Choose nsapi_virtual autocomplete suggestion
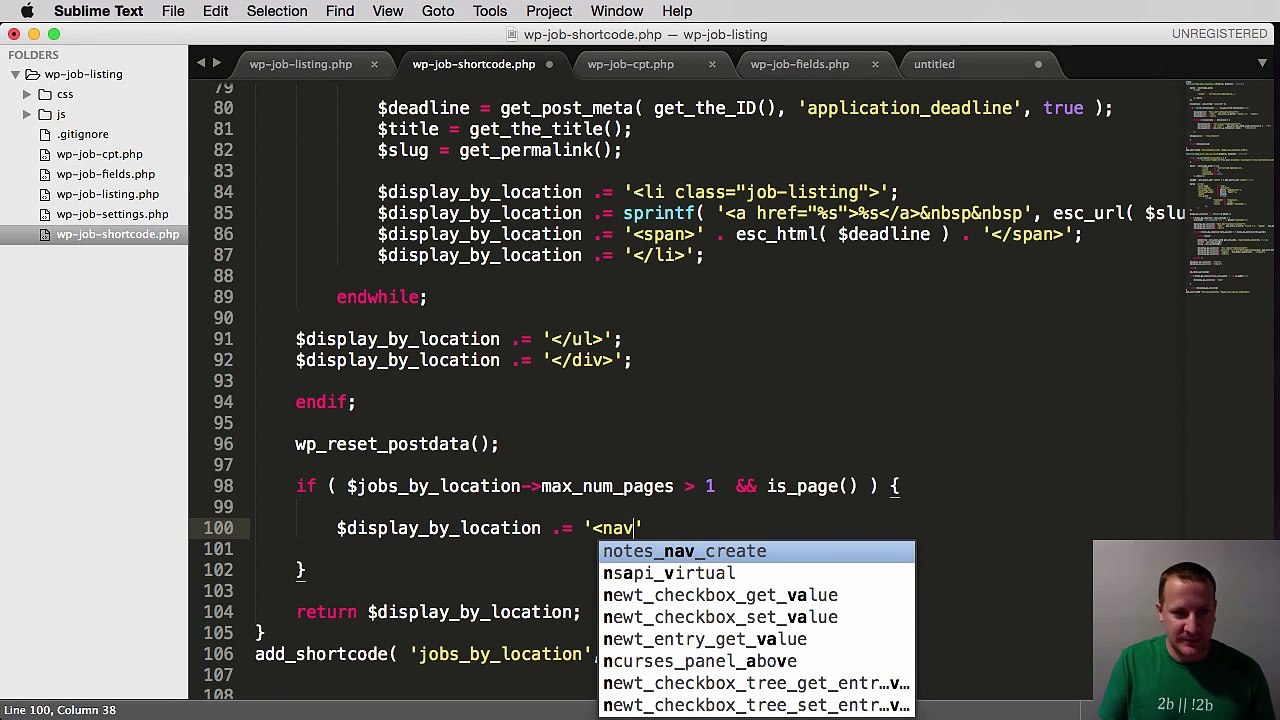The image size is (1280, 720). [757, 573]
